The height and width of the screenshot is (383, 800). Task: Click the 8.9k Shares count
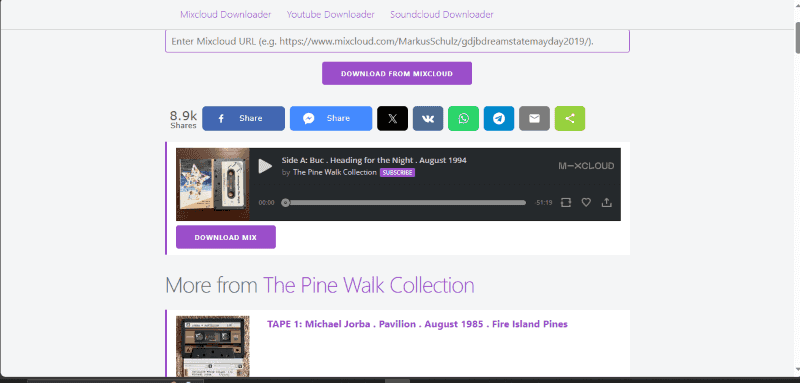183,119
